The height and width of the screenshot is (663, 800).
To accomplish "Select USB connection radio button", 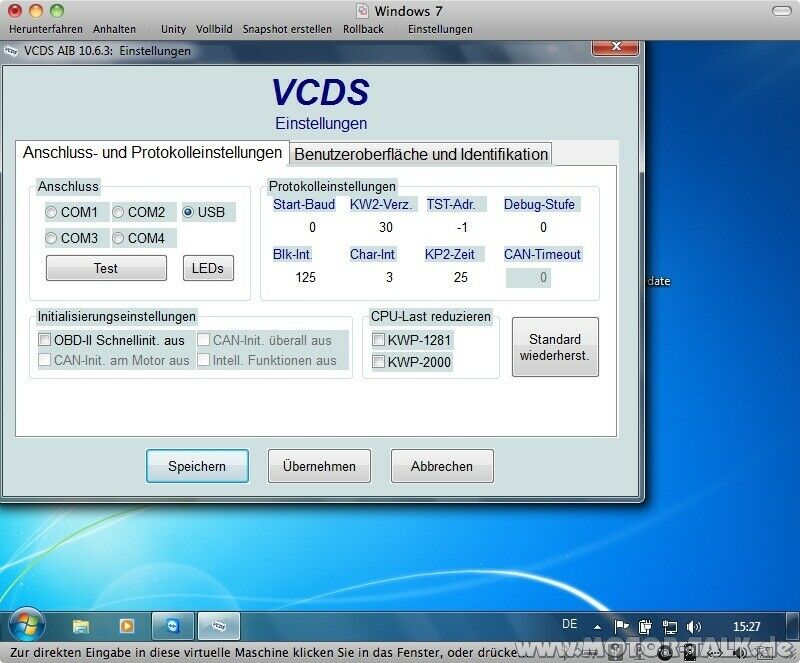I will [188, 212].
